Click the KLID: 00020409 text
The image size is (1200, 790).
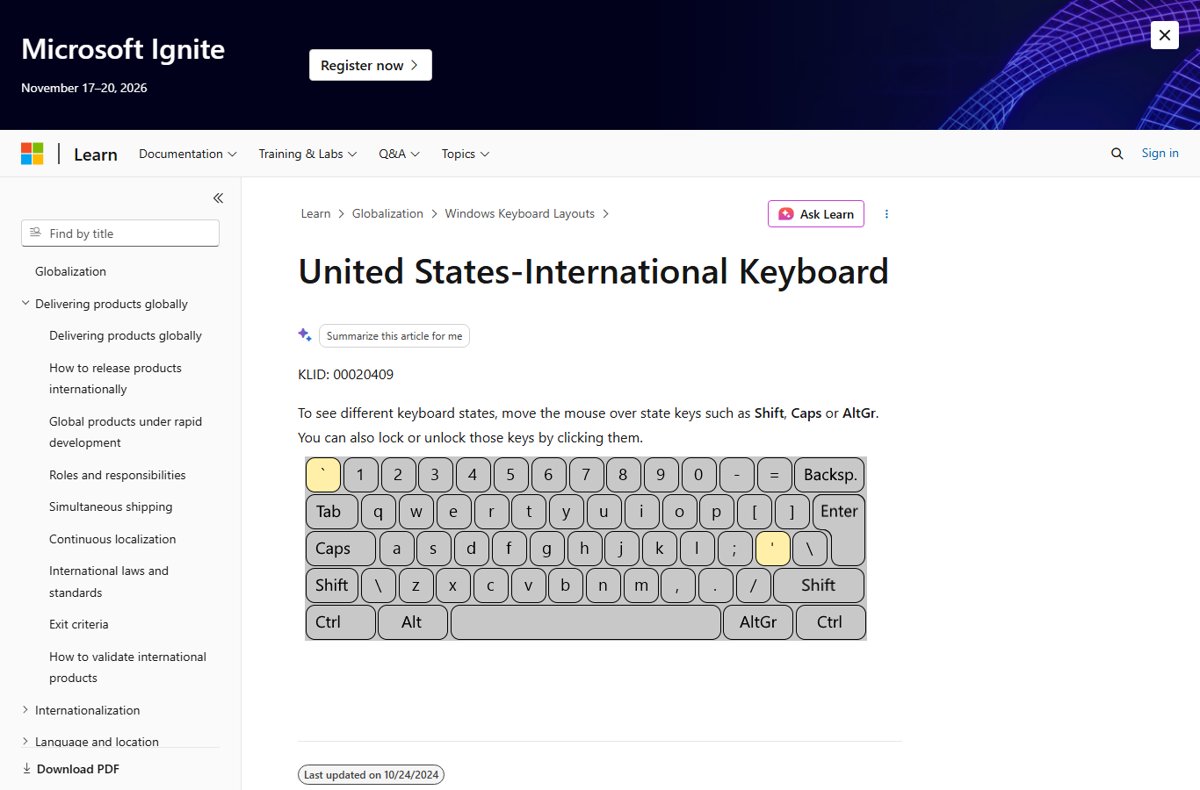(x=346, y=375)
